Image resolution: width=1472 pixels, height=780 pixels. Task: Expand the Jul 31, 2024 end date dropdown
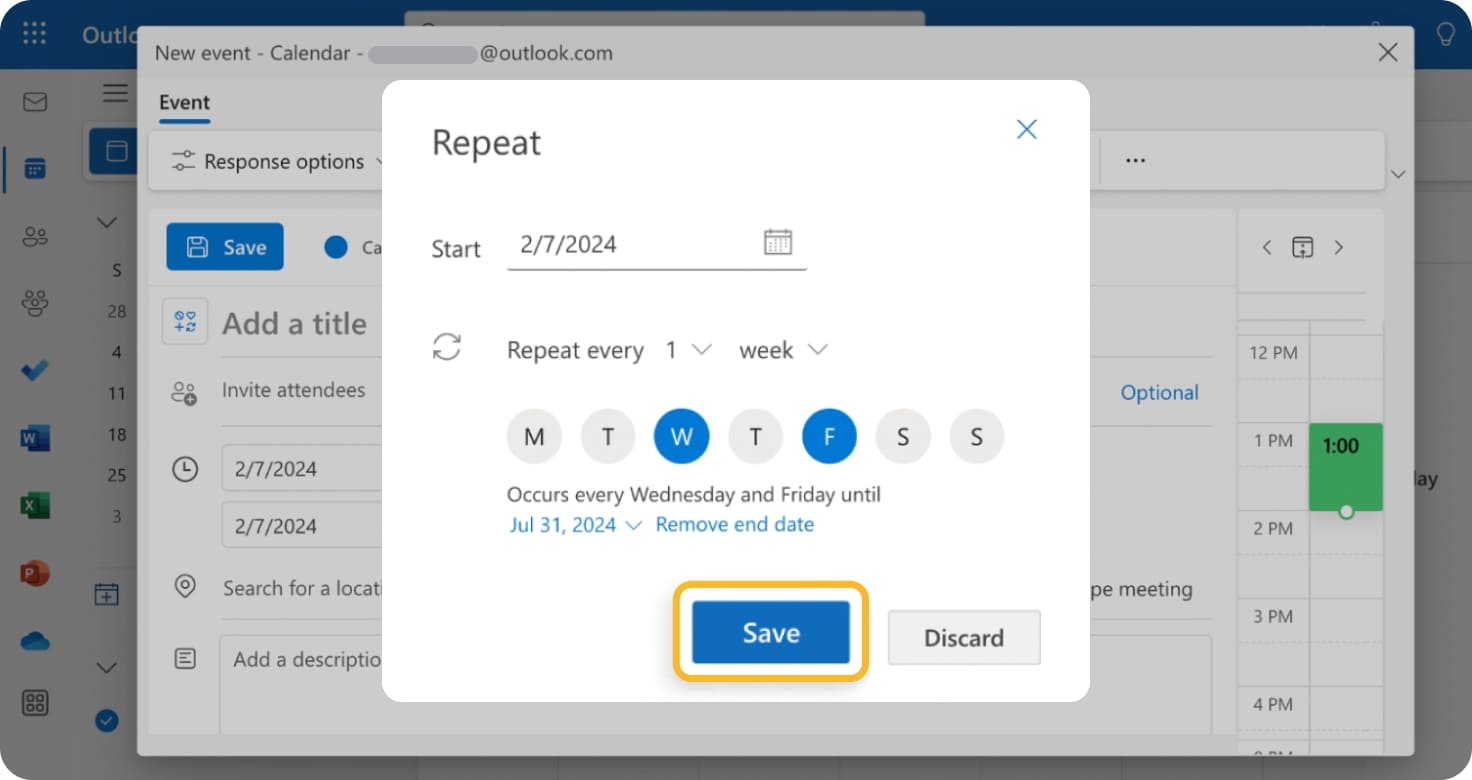[575, 525]
